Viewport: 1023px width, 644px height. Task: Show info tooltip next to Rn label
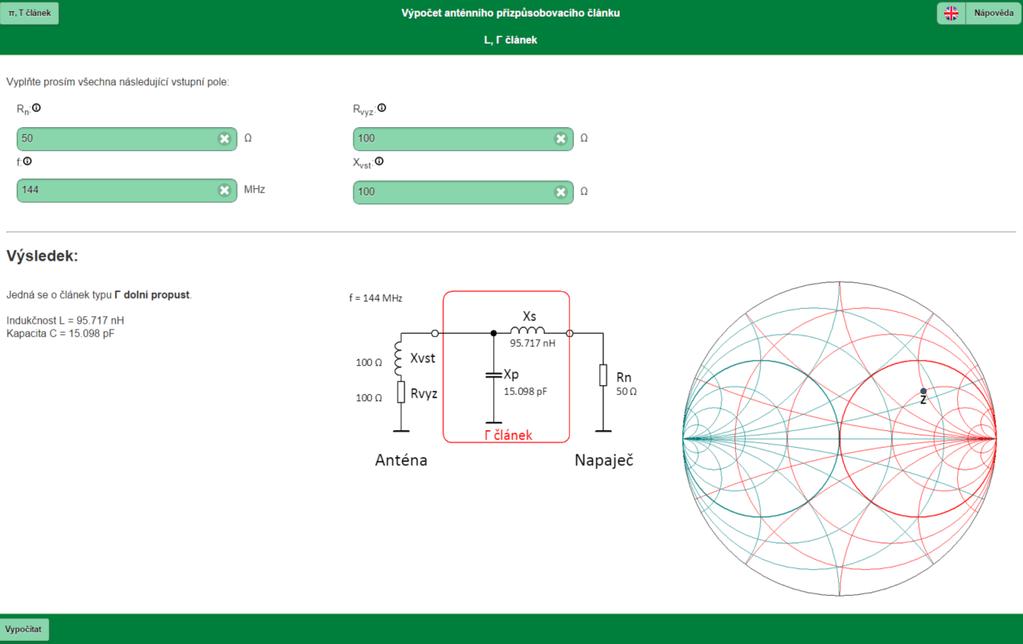[37, 108]
